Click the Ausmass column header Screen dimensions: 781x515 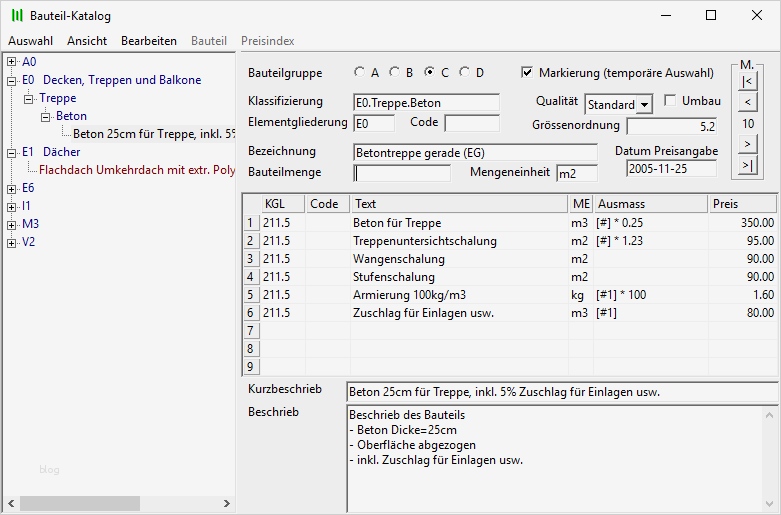pos(651,204)
